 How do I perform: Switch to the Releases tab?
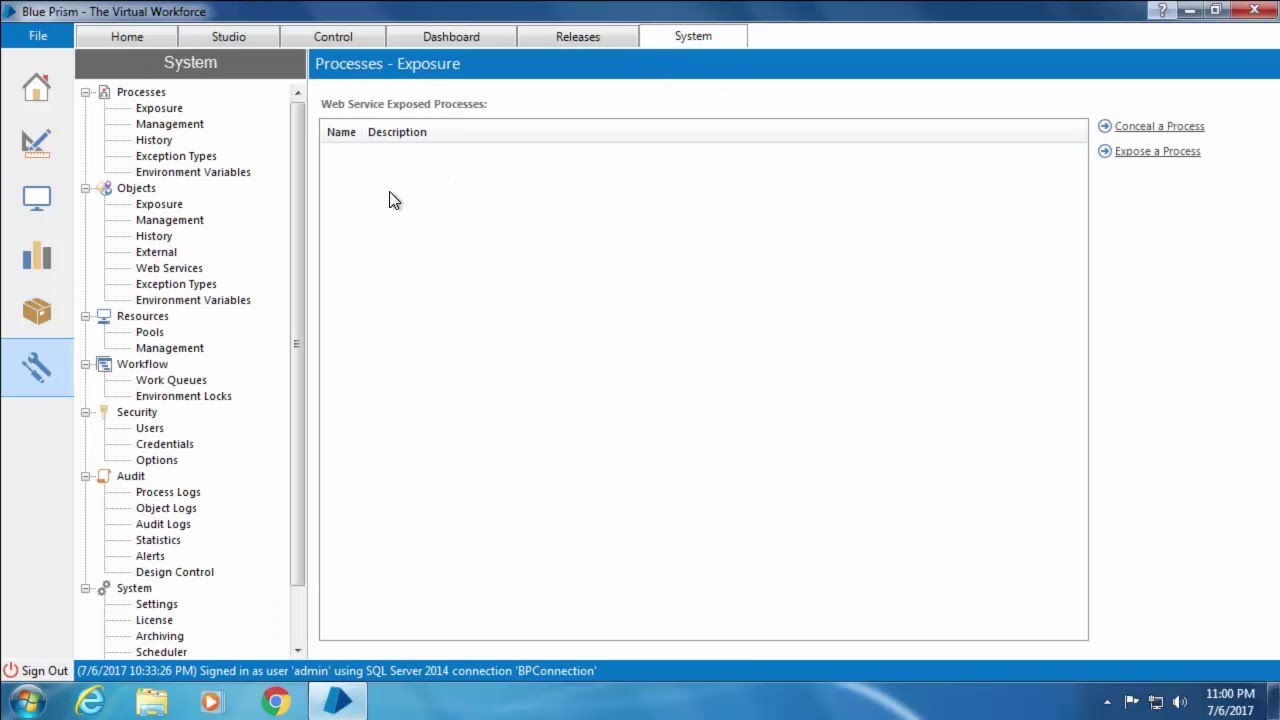578,37
